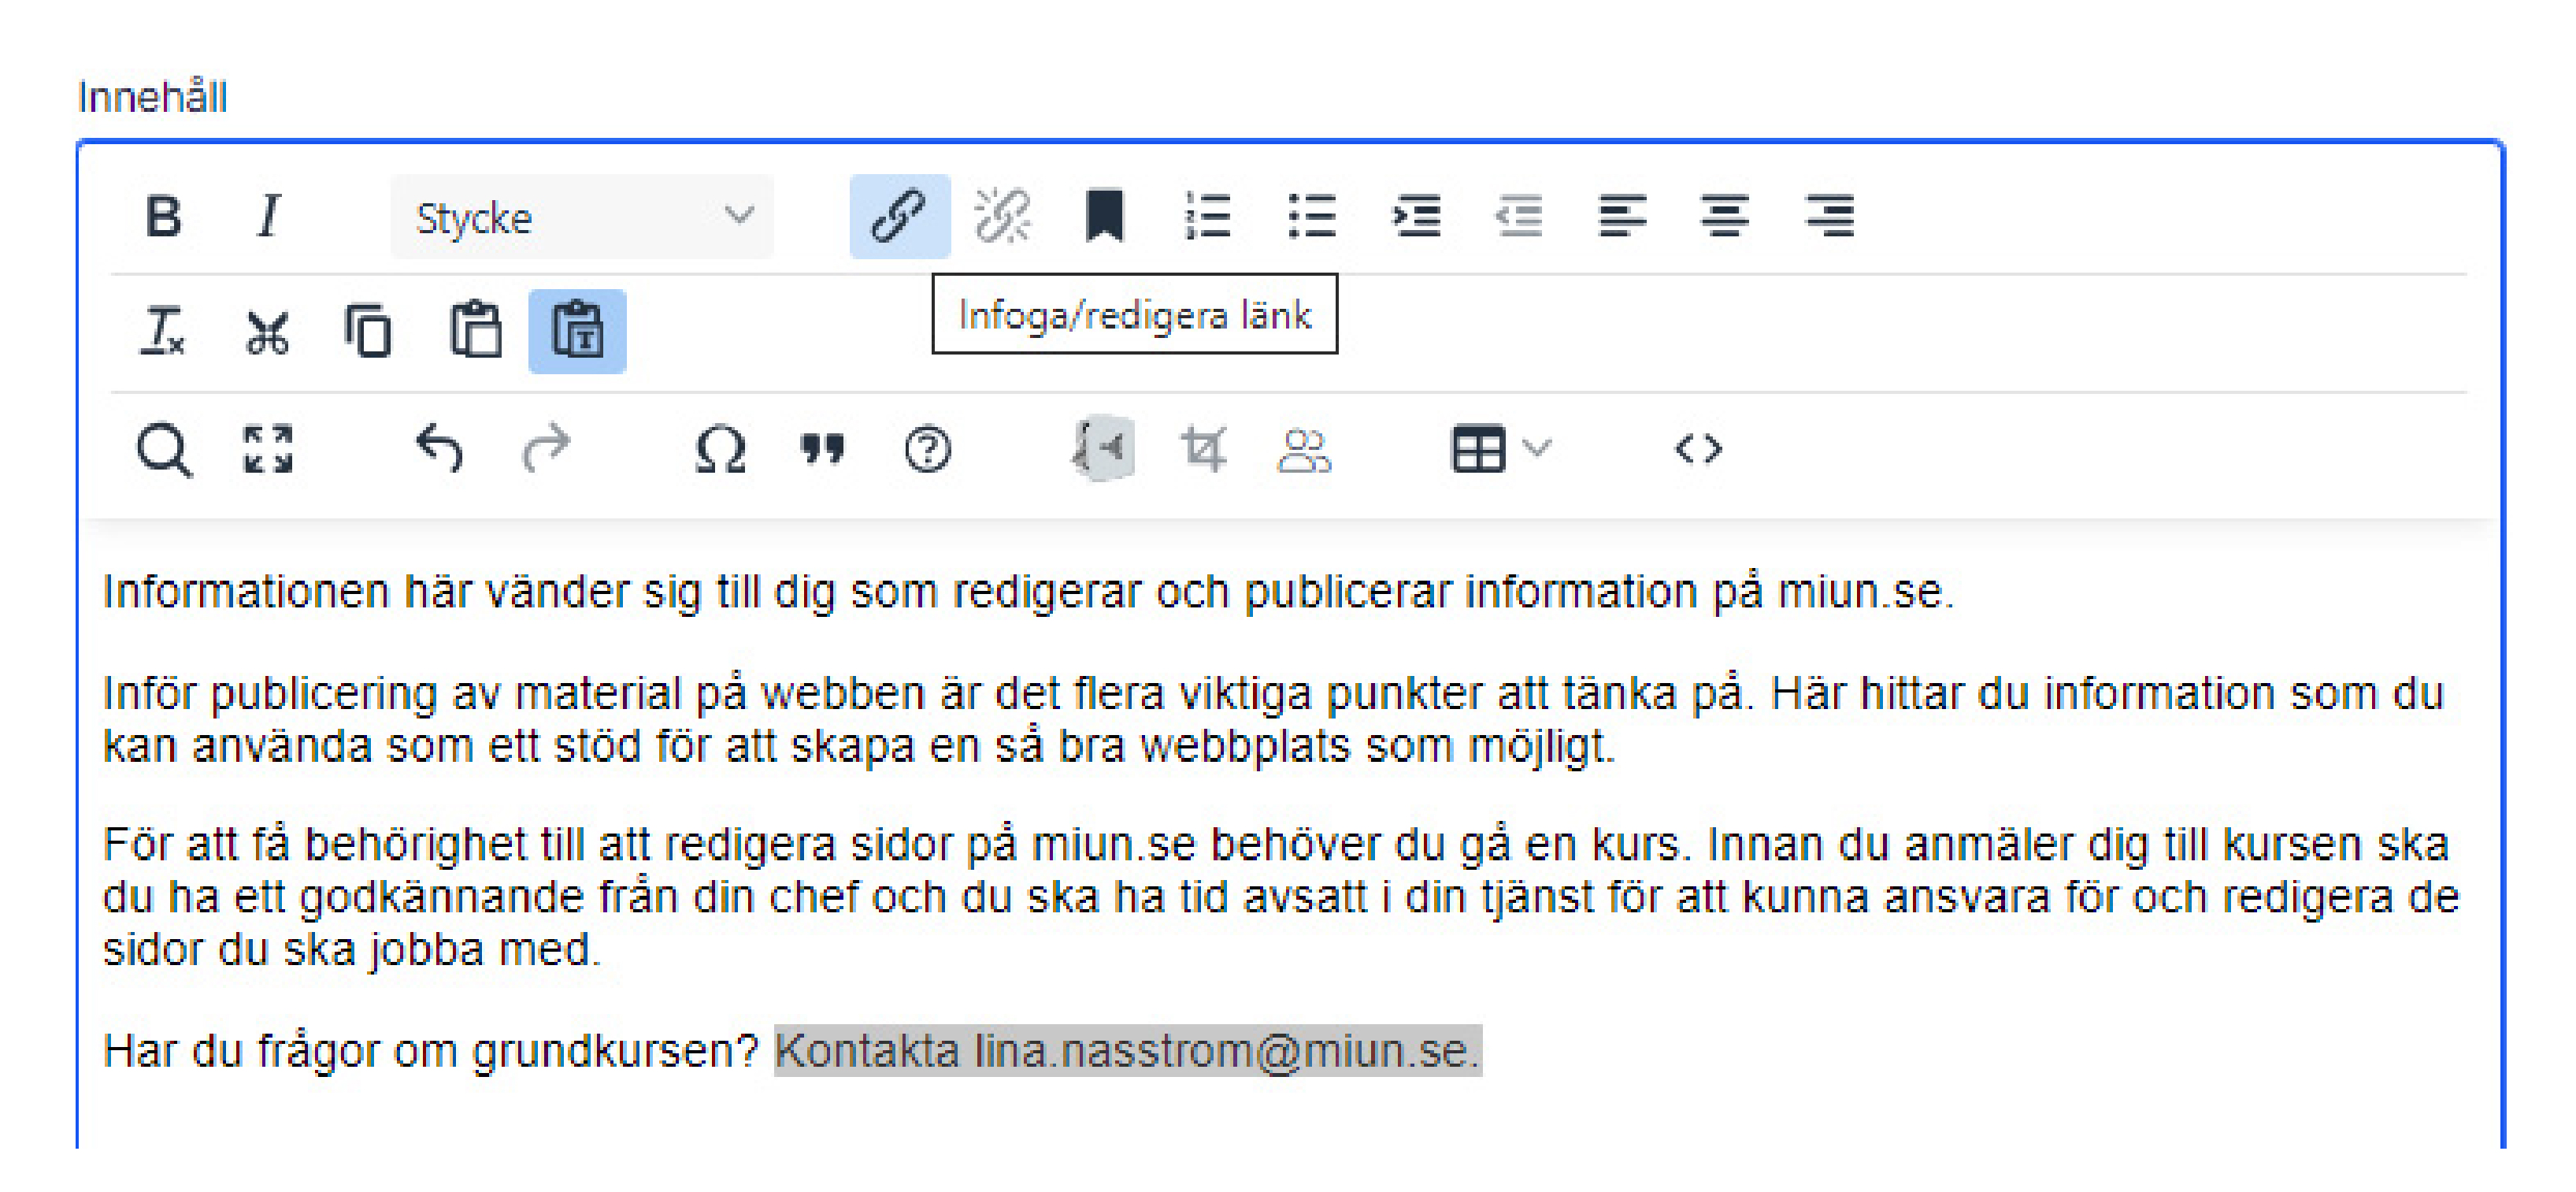
Task: Open editor help with the question mark icon
Action: click(927, 449)
